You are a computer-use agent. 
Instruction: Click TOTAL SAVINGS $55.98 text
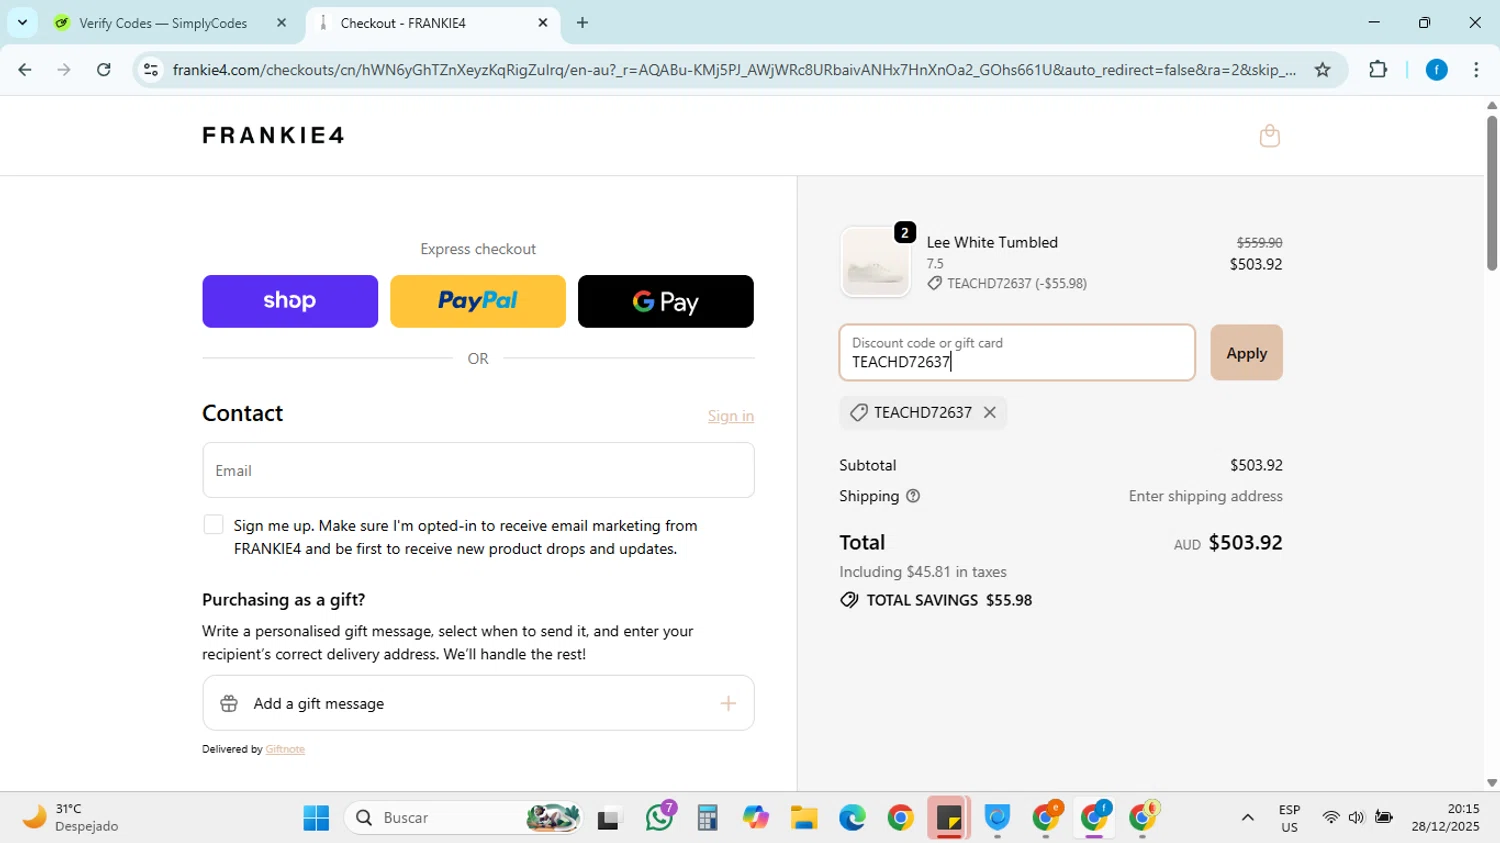[x=949, y=601]
